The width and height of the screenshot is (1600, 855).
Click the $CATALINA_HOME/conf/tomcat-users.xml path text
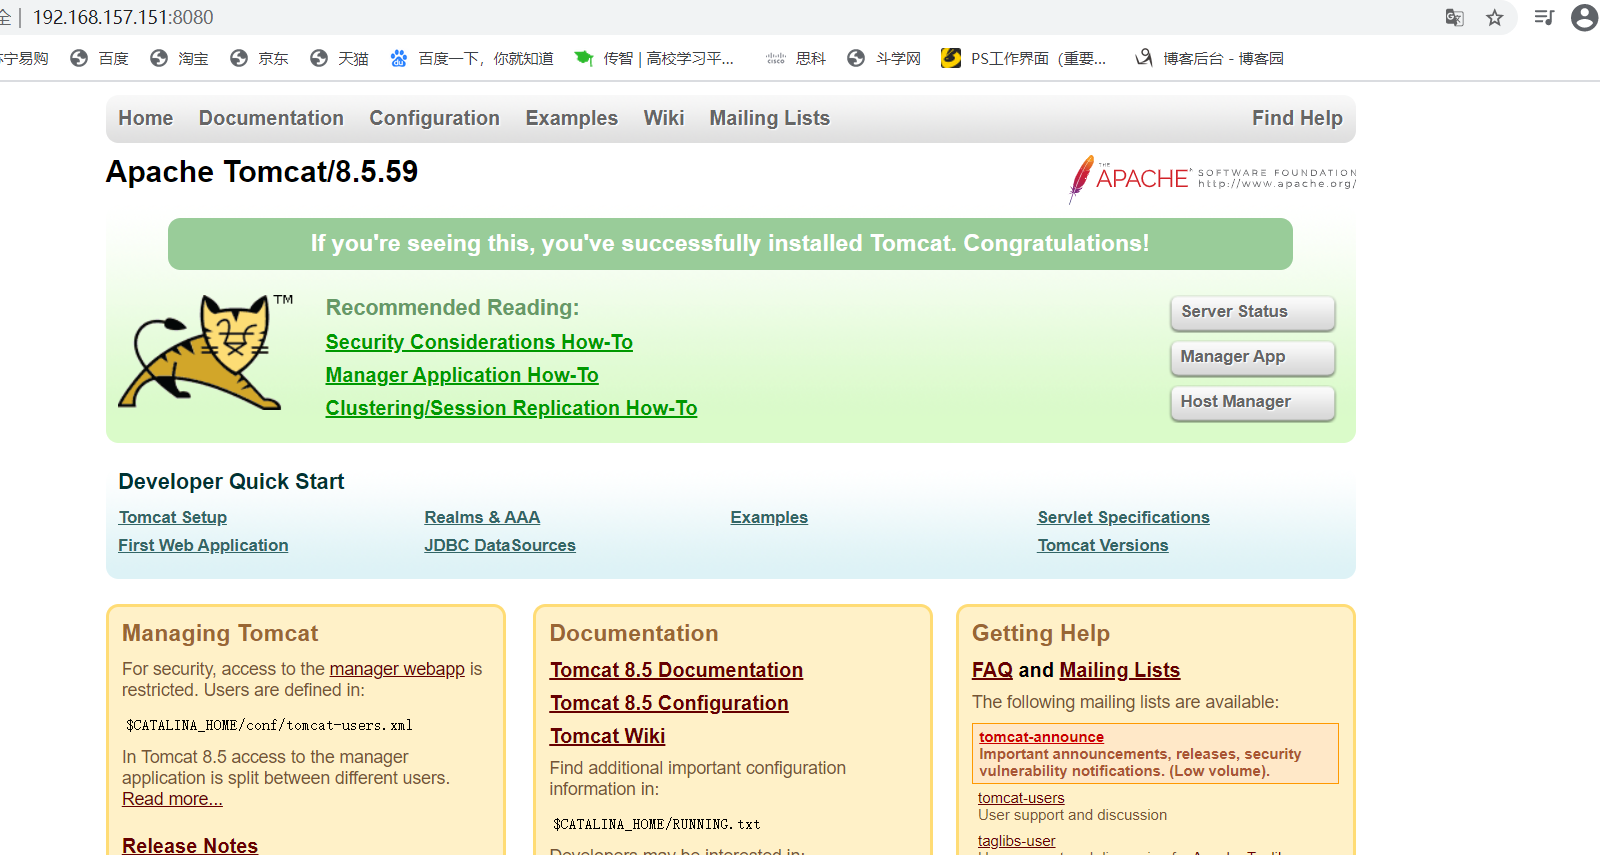269,725
